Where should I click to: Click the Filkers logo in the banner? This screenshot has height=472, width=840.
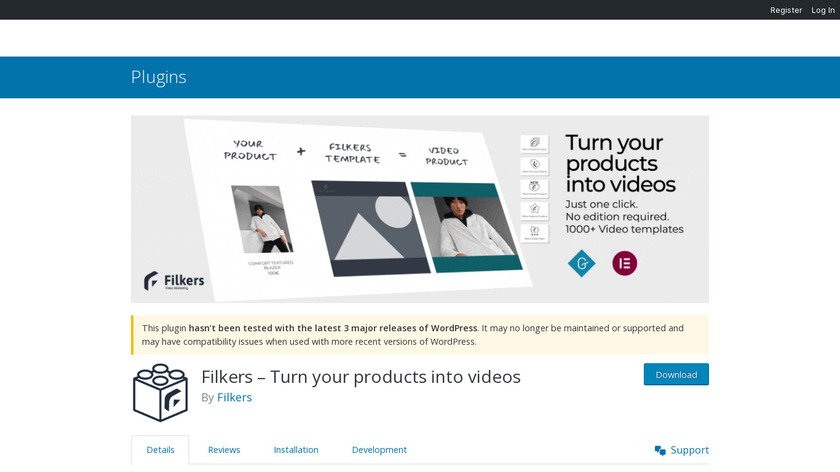point(174,281)
